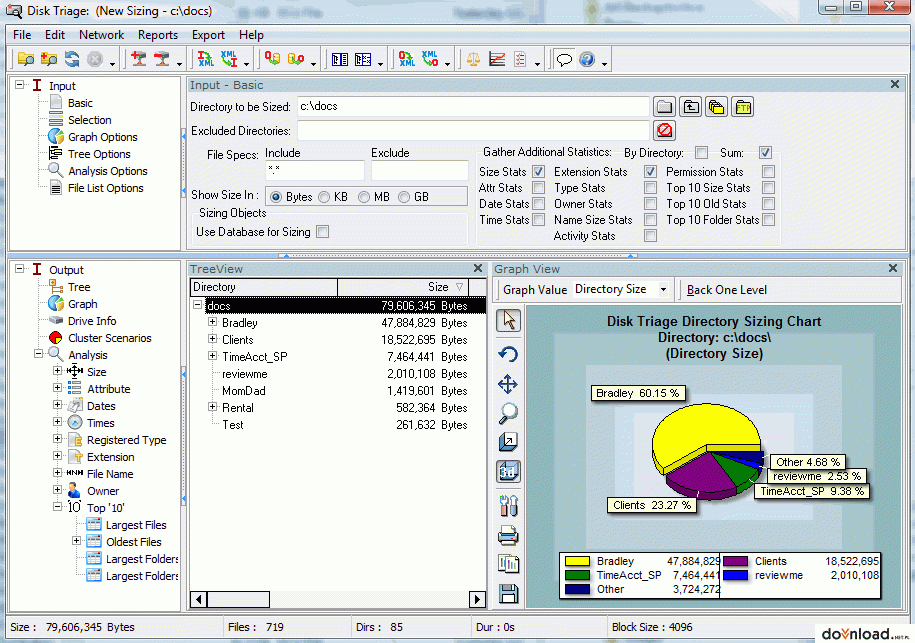The image size is (915, 643).
Task: Expand the Size analysis node
Action: tap(57, 371)
